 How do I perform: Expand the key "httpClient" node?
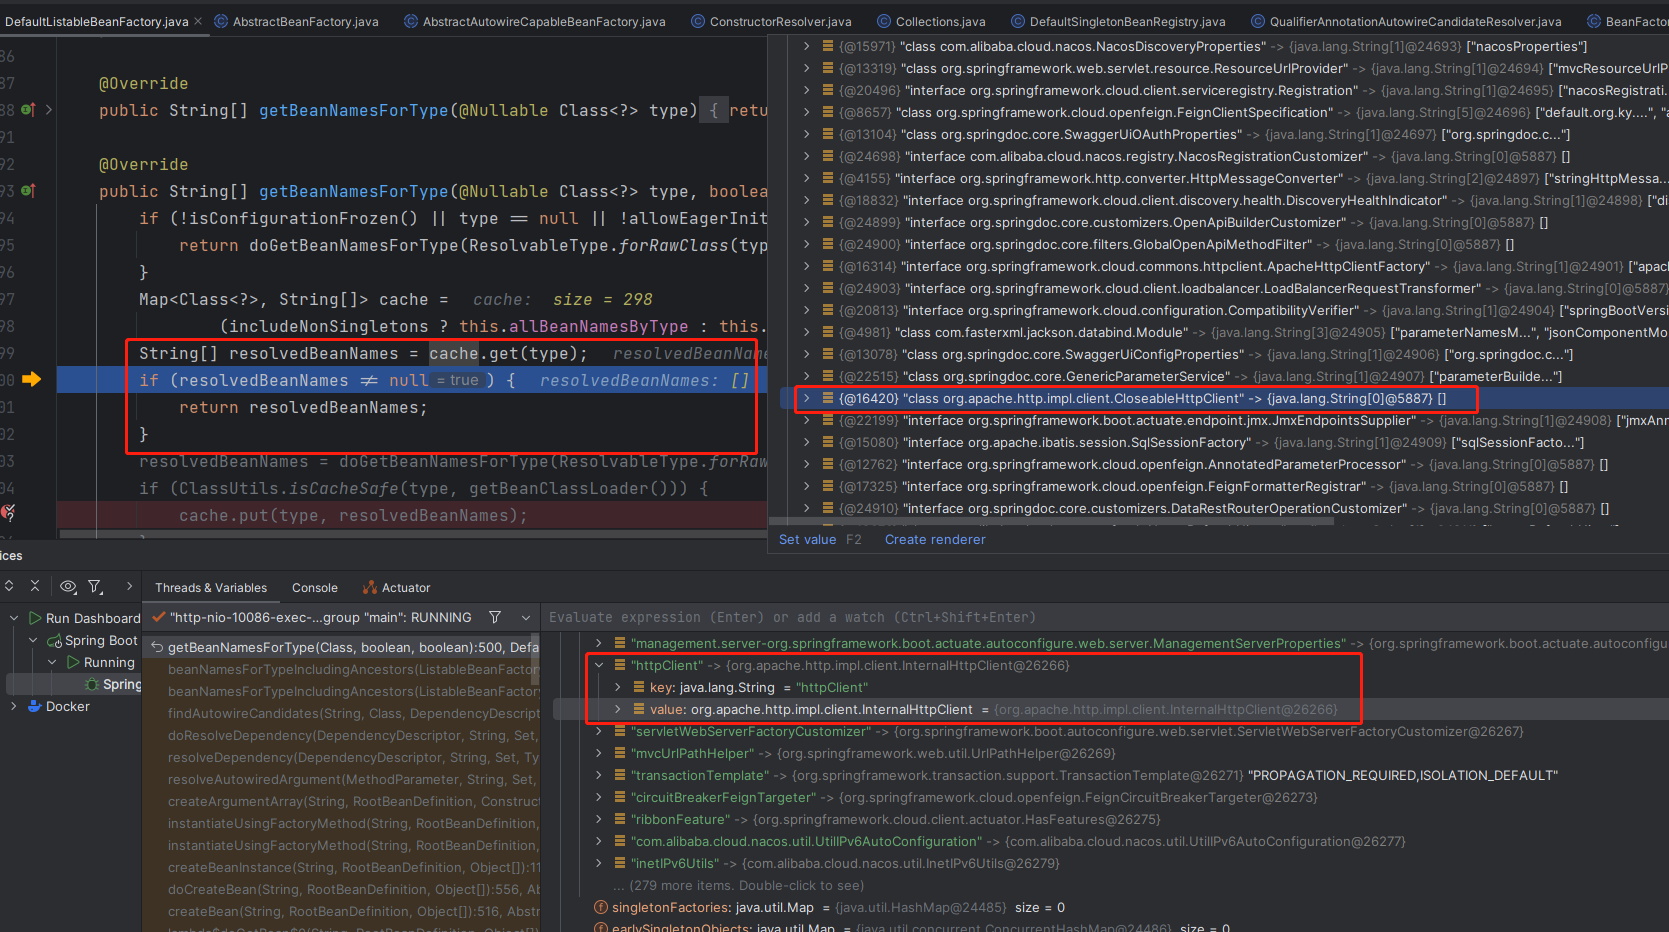(617, 687)
